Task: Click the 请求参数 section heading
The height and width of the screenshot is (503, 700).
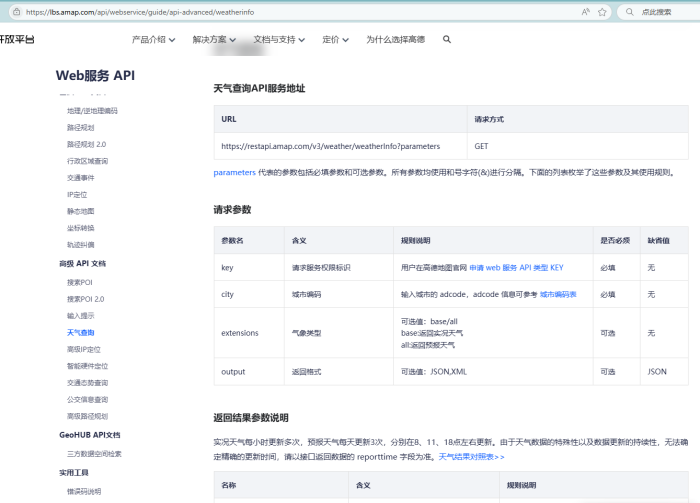Action: click(232, 210)
